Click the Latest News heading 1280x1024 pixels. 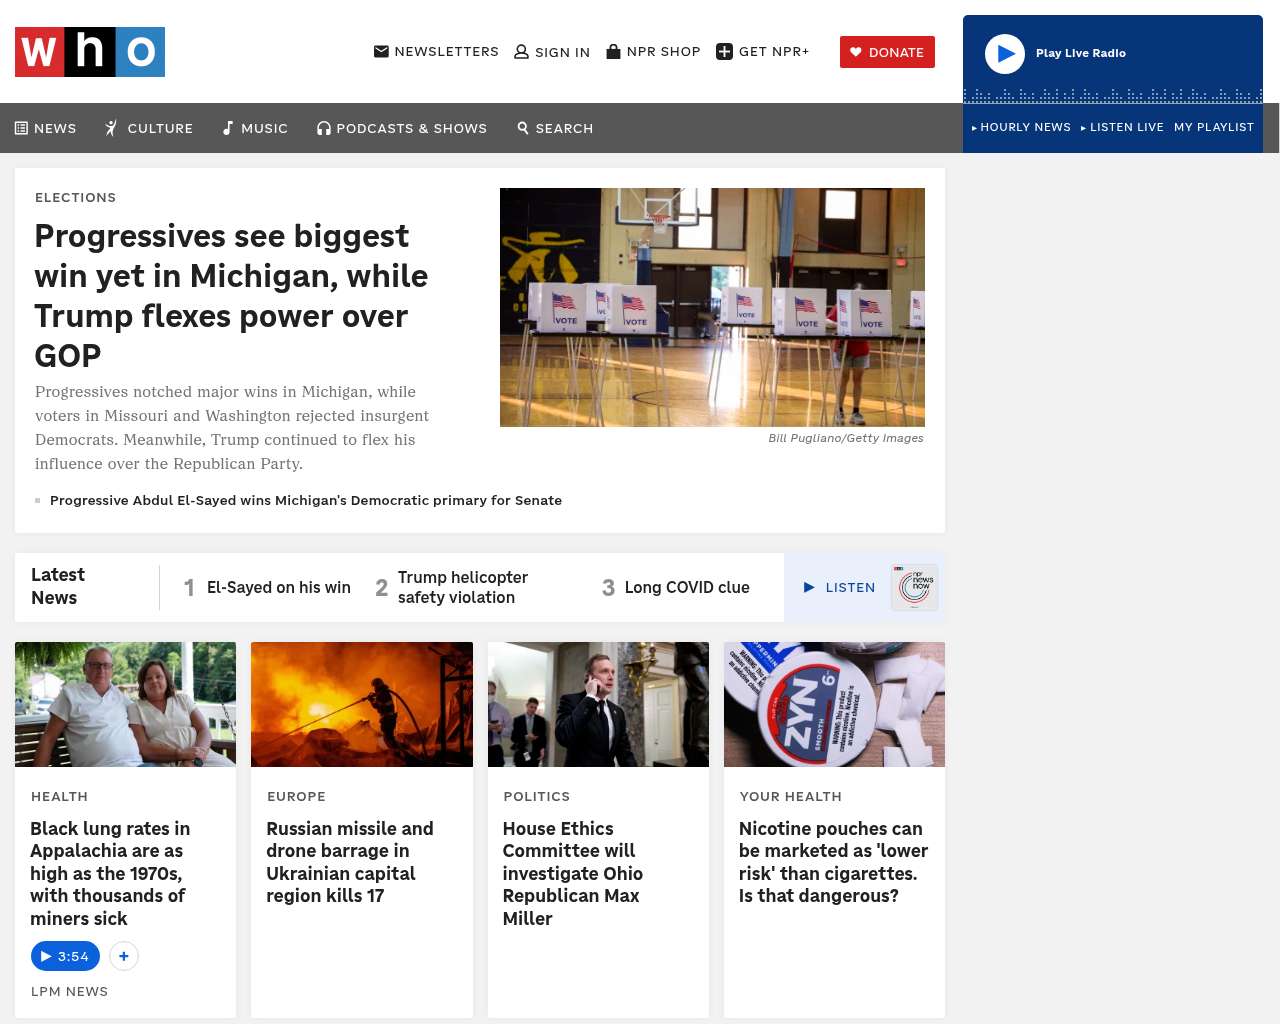pos(58,586)
